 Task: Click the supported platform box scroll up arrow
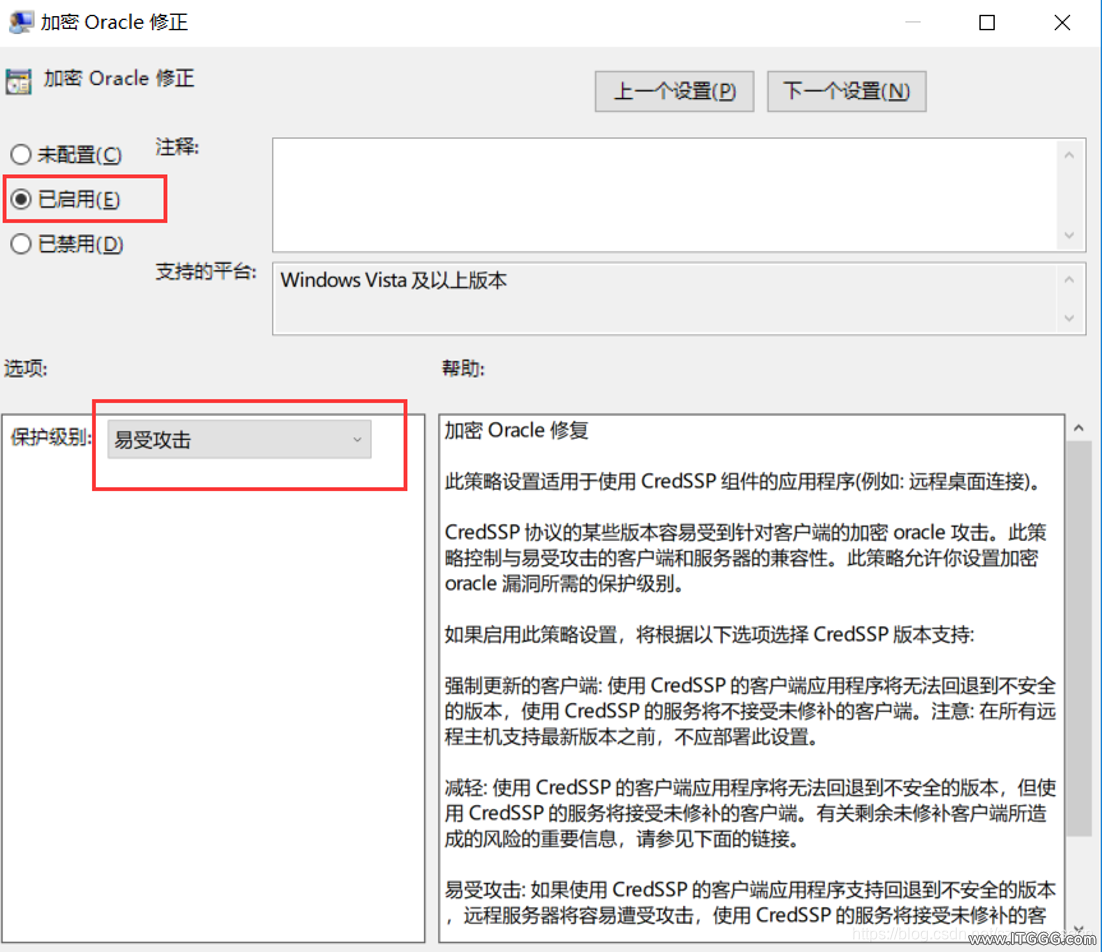[x=1069, y=280]
